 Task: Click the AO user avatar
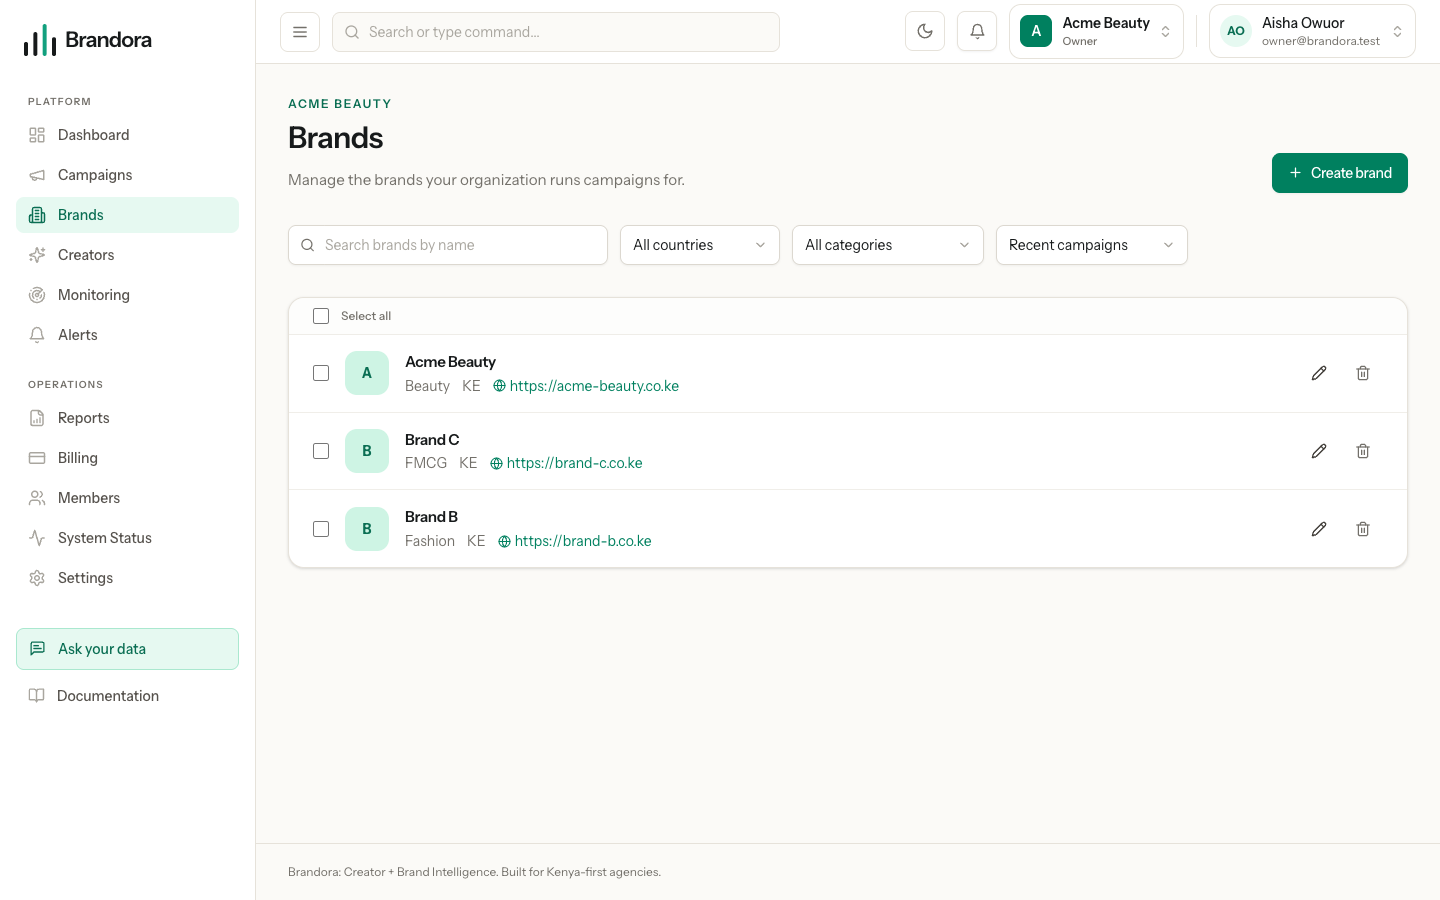pos(1236,31)
